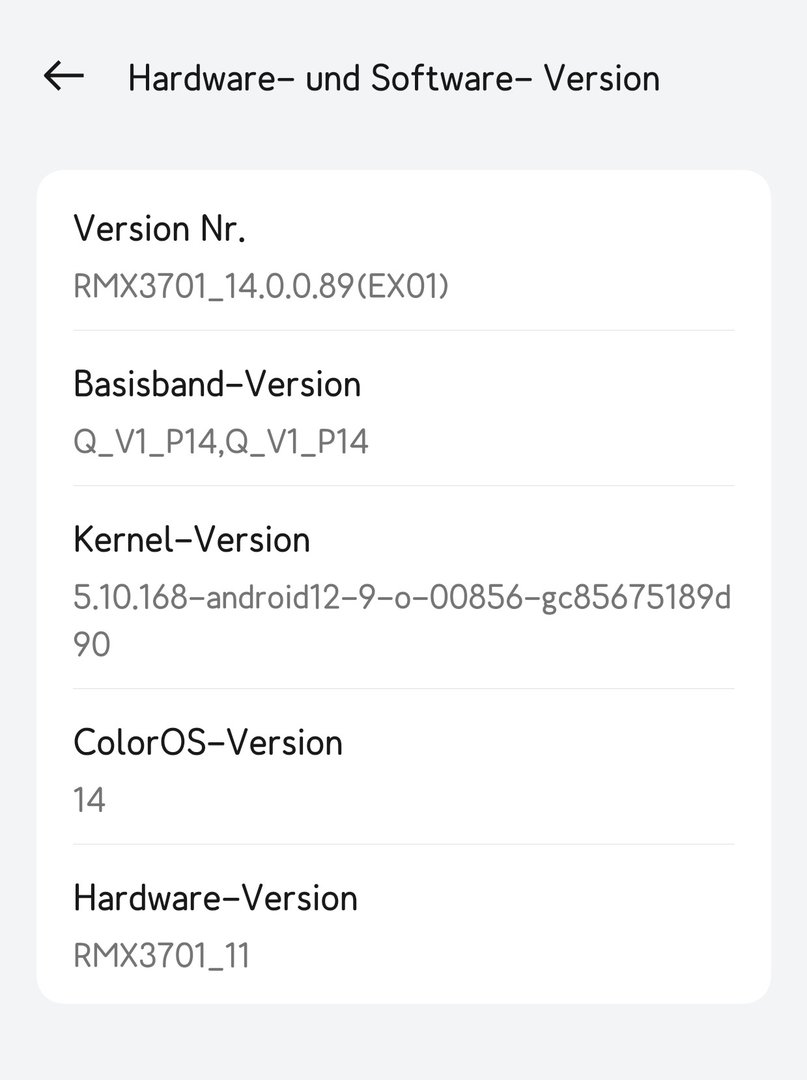Image resolution: width=807 pixels, height=1080 pixels.
Task: Select the Version Nr. label
Action: (159, 229)
